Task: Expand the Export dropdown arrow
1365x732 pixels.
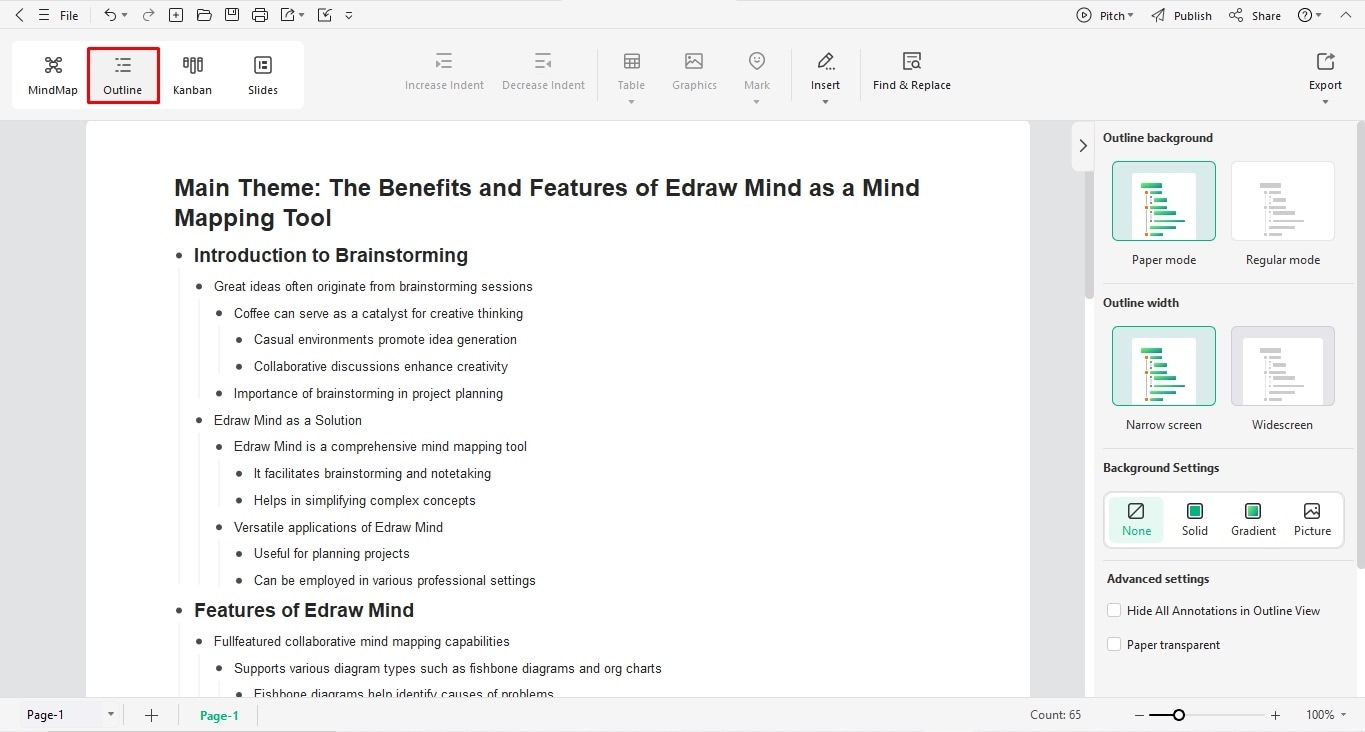Action: pyautogui.click(x=1326, y=102)
